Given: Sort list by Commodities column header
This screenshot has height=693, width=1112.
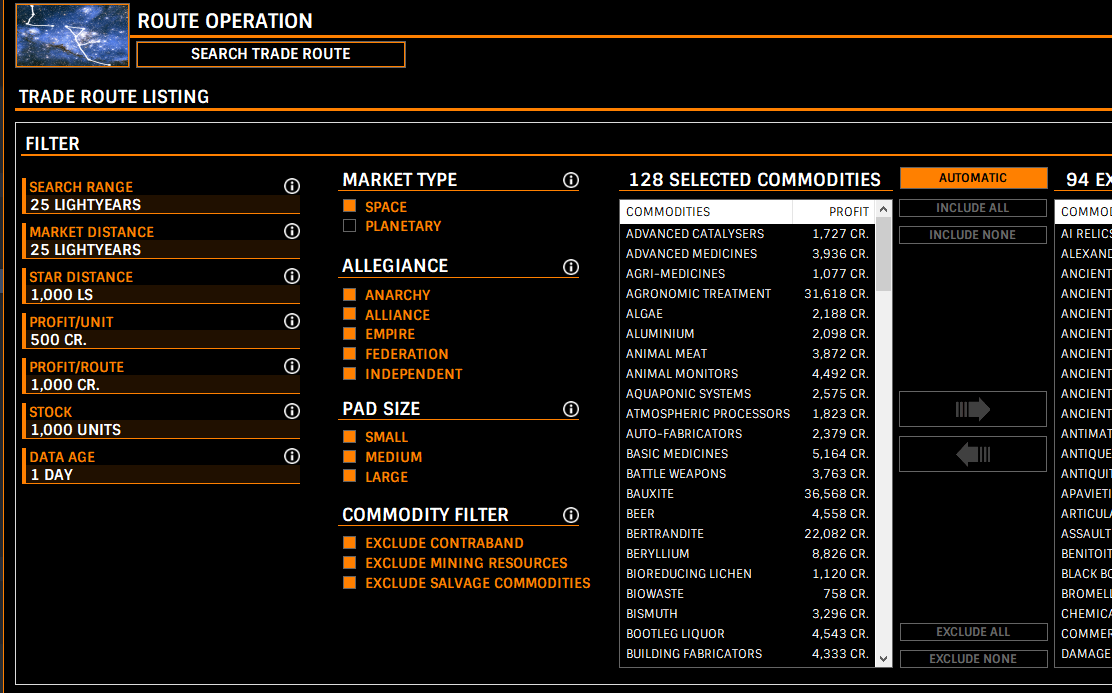Looking at the screenshot, I should click(706, 211).
